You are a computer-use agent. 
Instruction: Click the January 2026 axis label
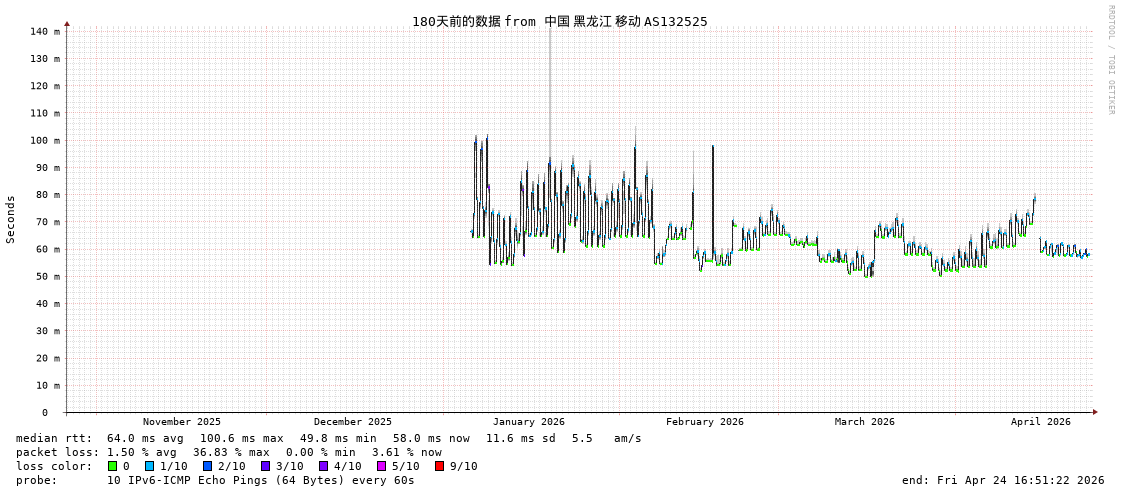tap(528, 422)
